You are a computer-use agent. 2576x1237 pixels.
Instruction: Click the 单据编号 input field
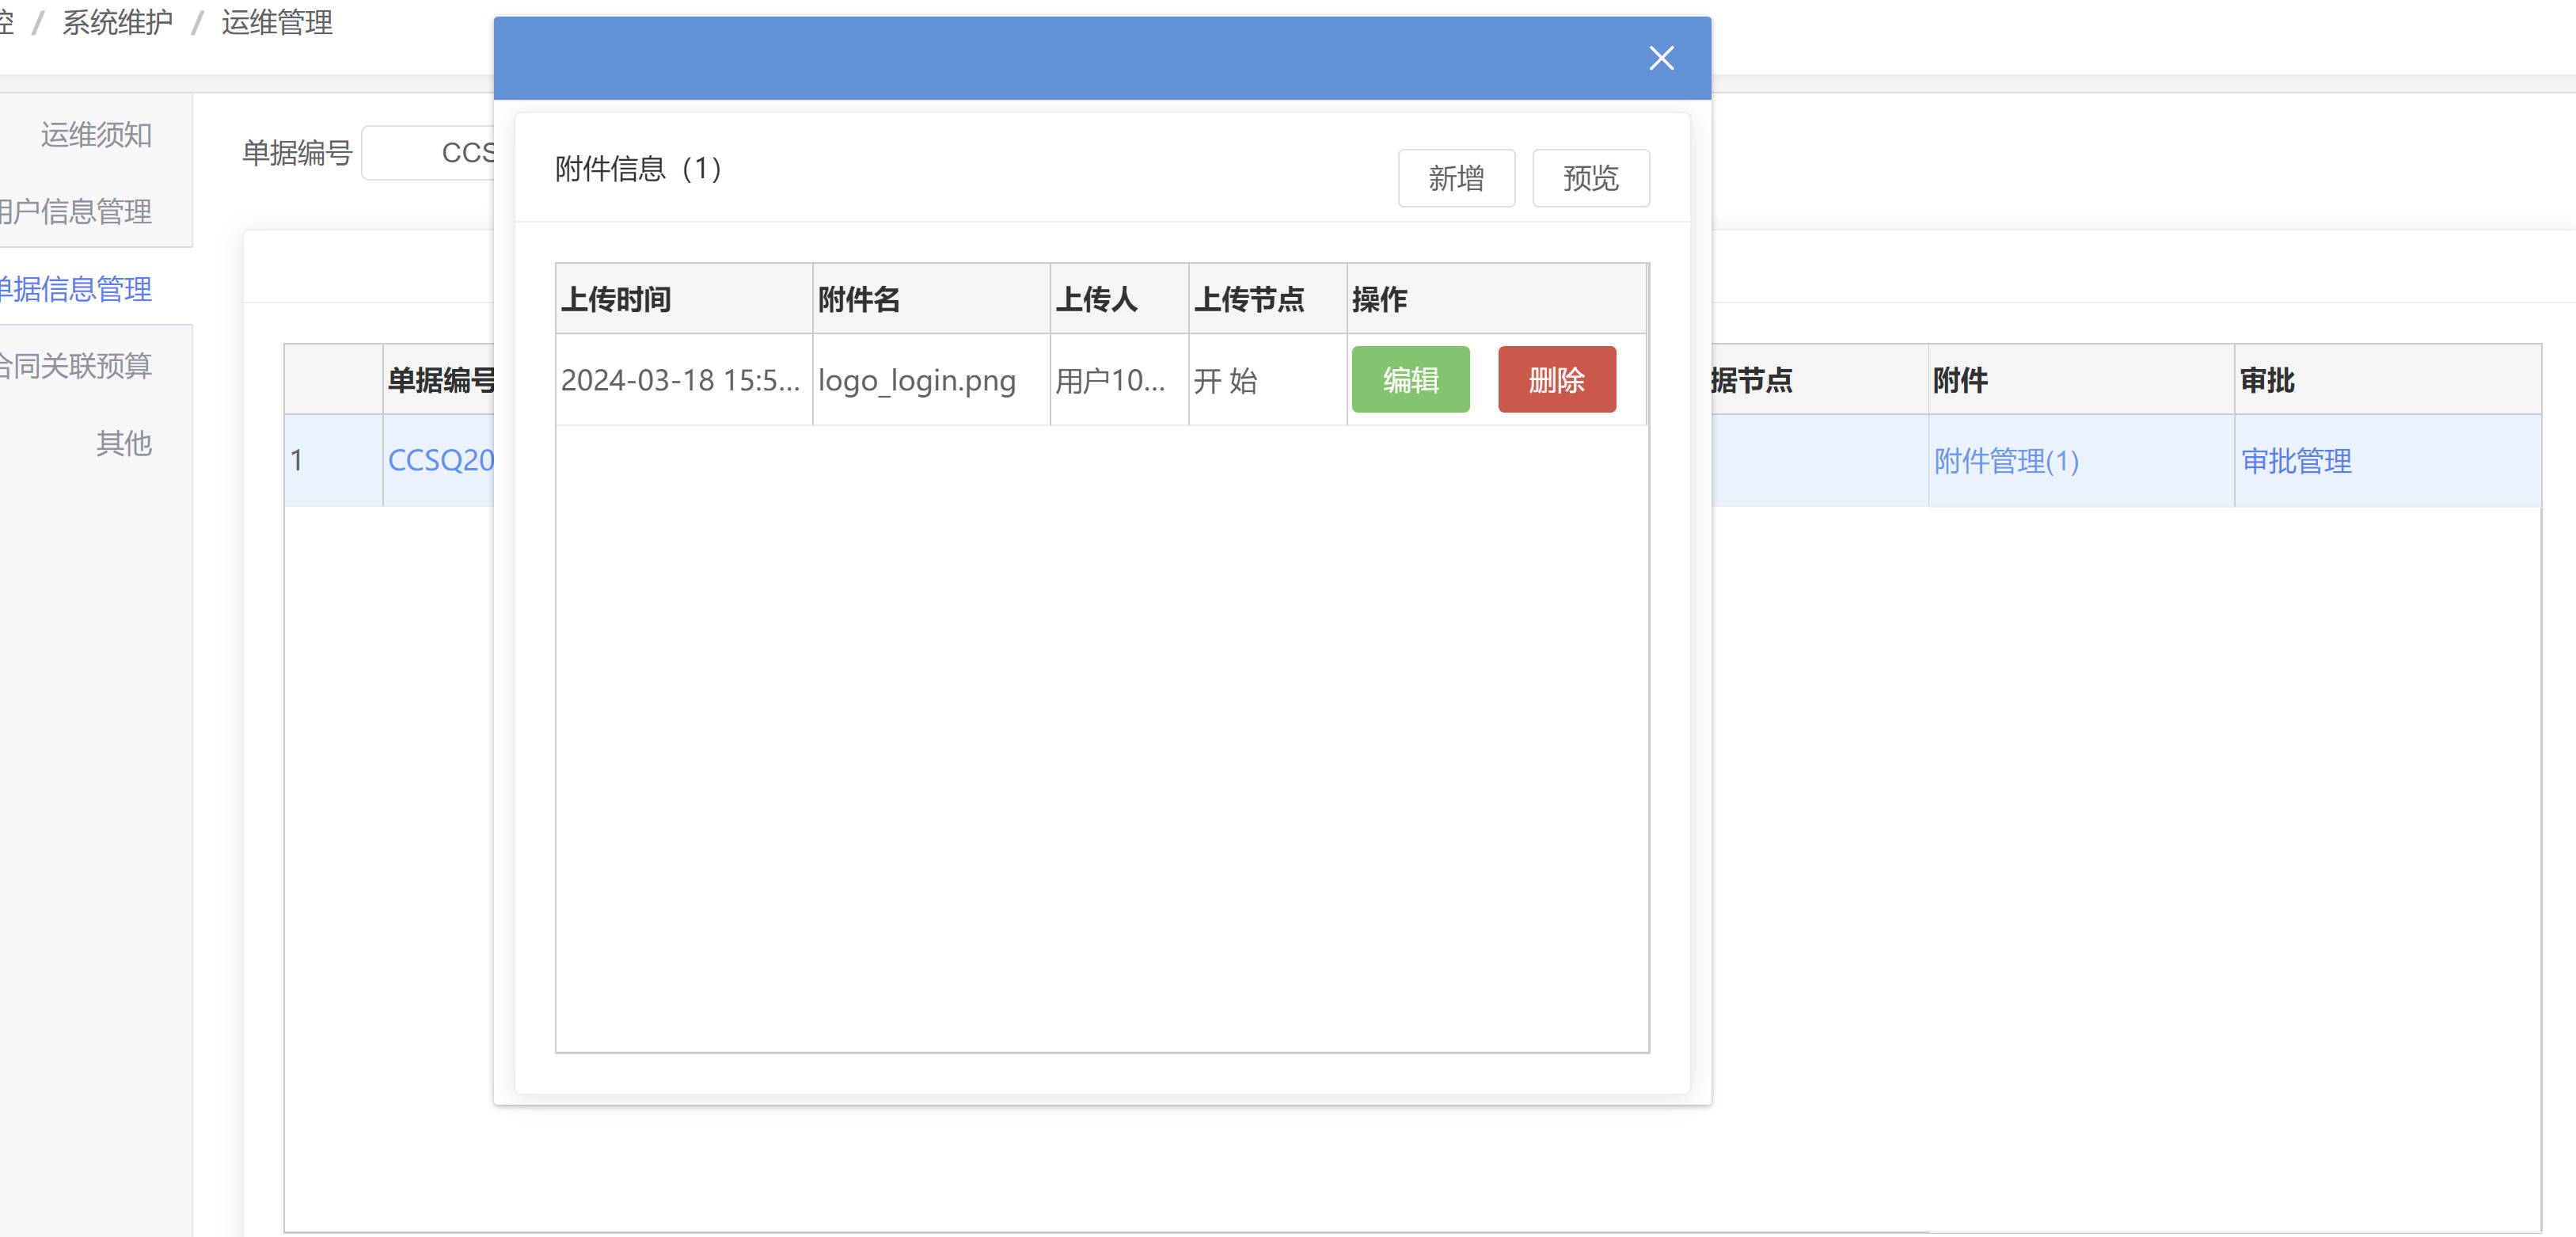tap(428, 152)
